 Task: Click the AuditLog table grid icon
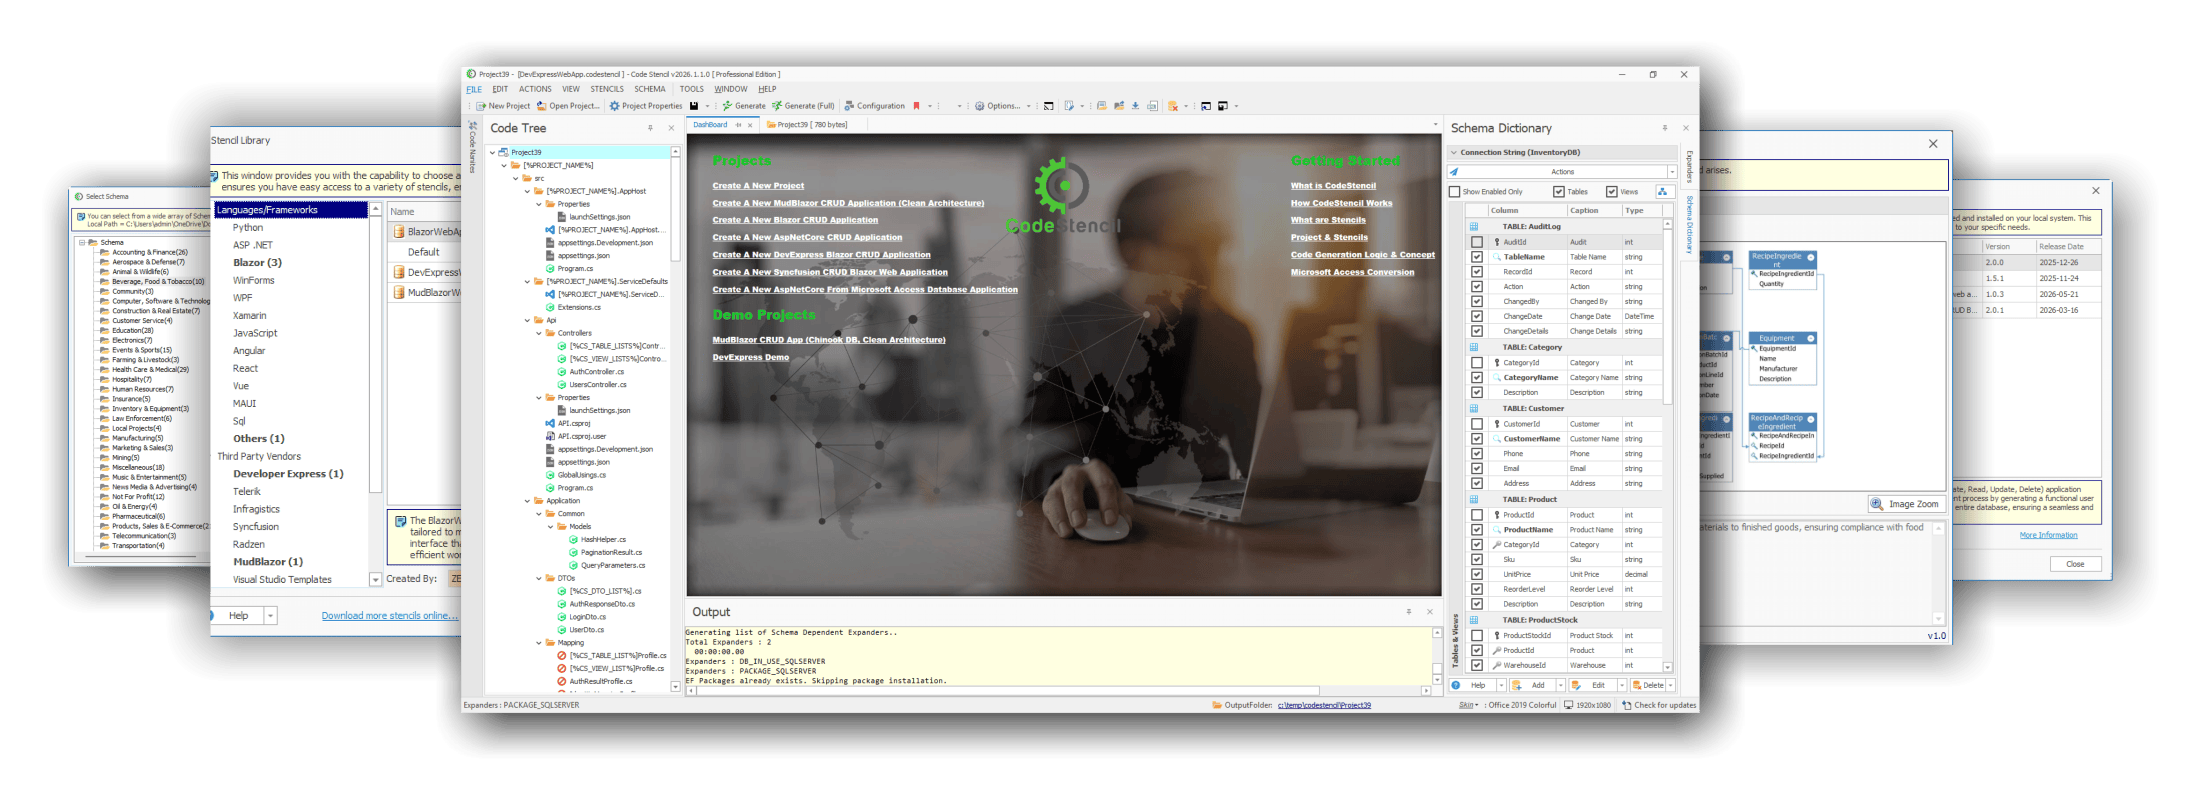1474,227
